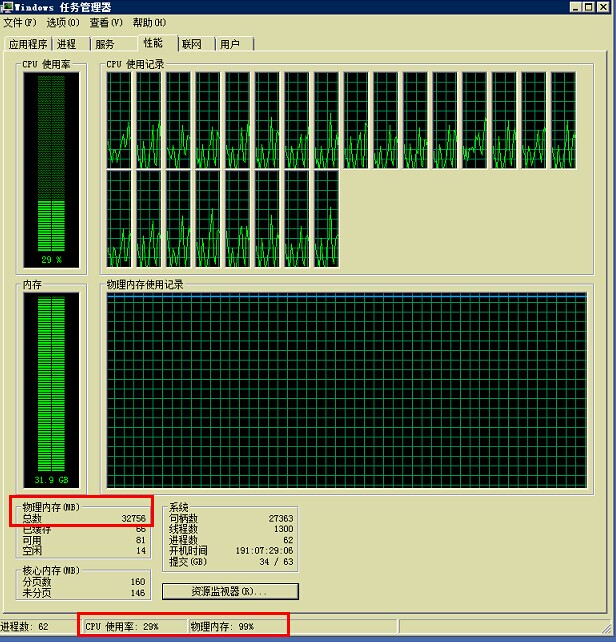Click the Task Manager title bar icon
Viewport: 616px width, 642px height.
[7, 7]
